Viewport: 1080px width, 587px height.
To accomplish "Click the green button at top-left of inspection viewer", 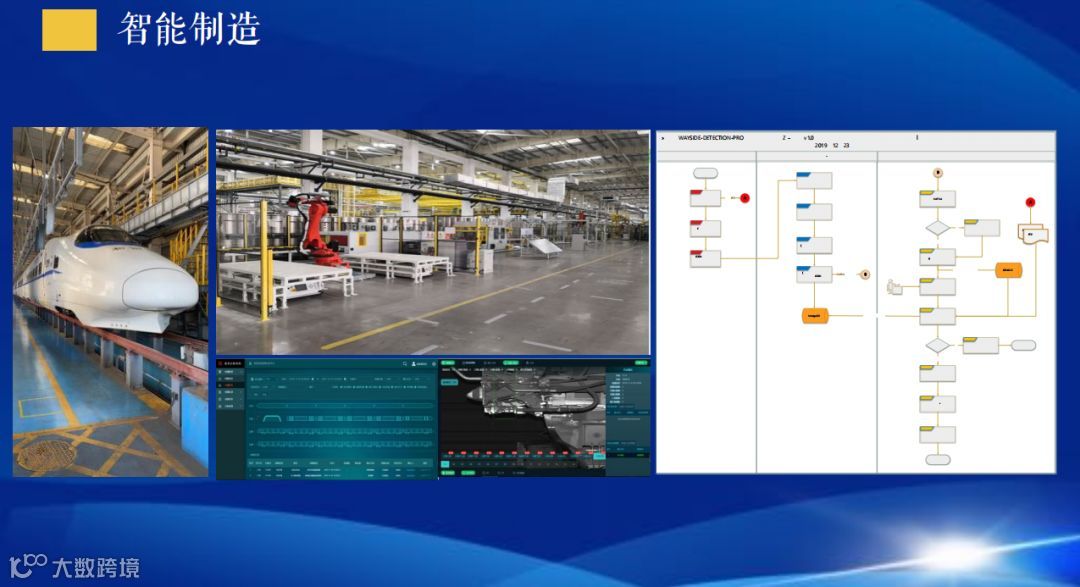I will [x=448, y=362].
